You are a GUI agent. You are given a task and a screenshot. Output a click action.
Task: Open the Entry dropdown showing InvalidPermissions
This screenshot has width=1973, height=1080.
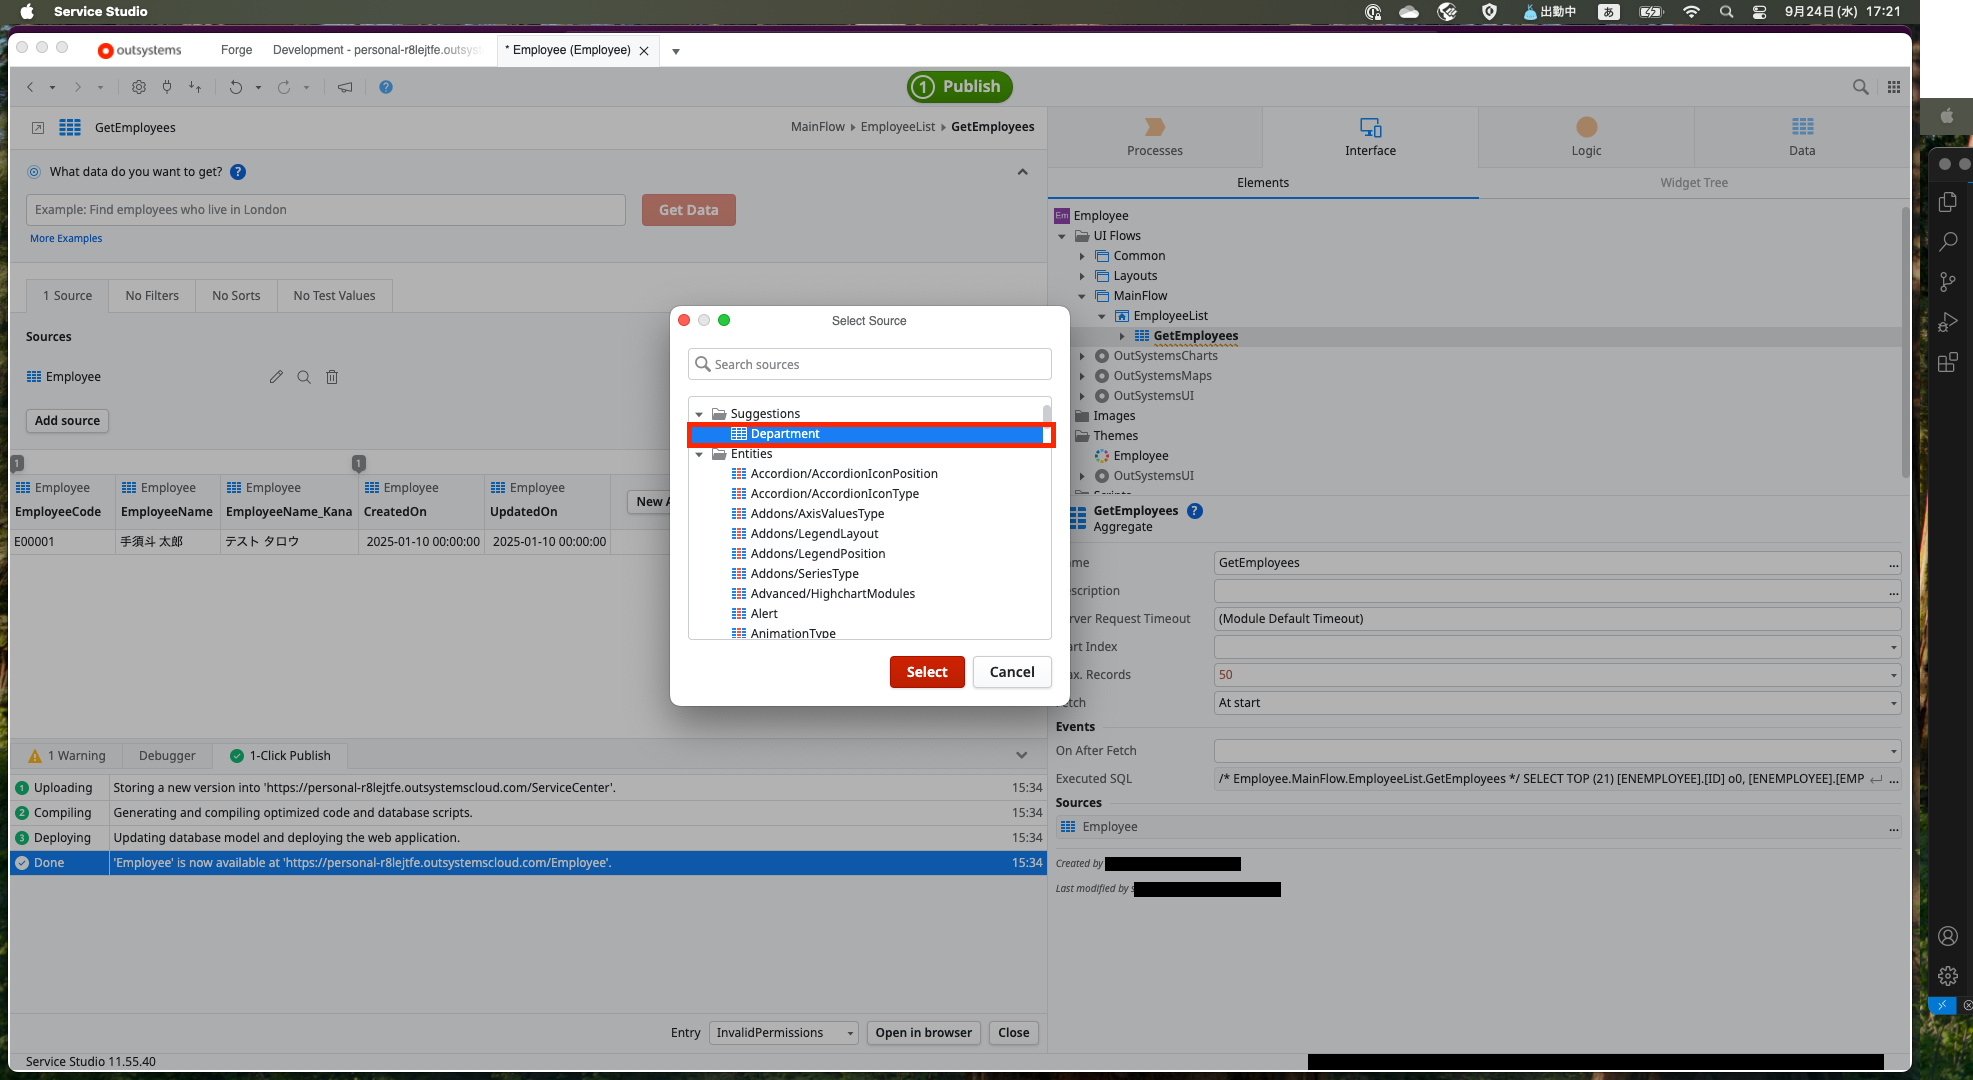tap(784, 1033)
